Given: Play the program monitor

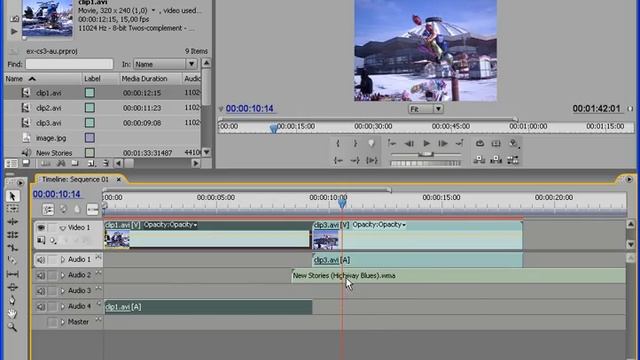Looking at the screenshot, I should tap(426, 143).
